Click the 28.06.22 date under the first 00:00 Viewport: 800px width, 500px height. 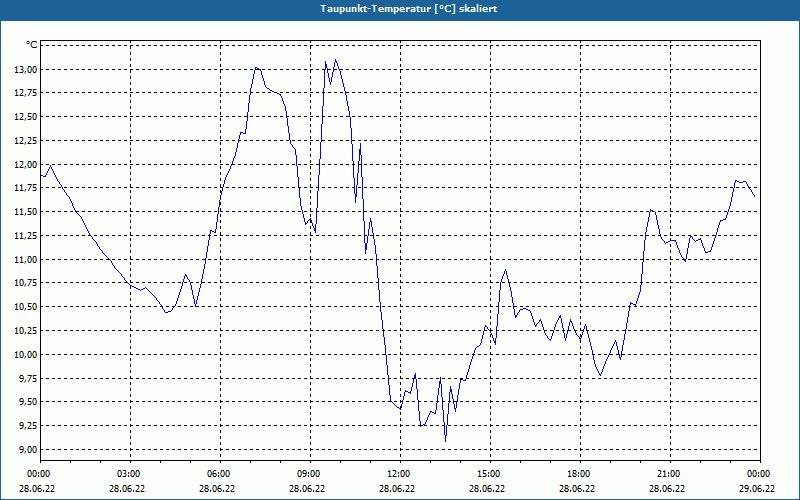coord(37,488)
